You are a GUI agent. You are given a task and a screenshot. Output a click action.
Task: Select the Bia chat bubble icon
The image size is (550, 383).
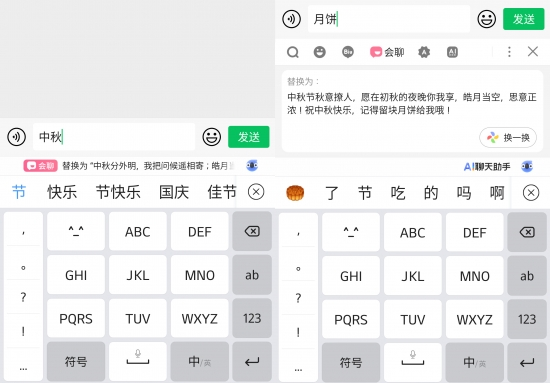click(x=348, y=52)
